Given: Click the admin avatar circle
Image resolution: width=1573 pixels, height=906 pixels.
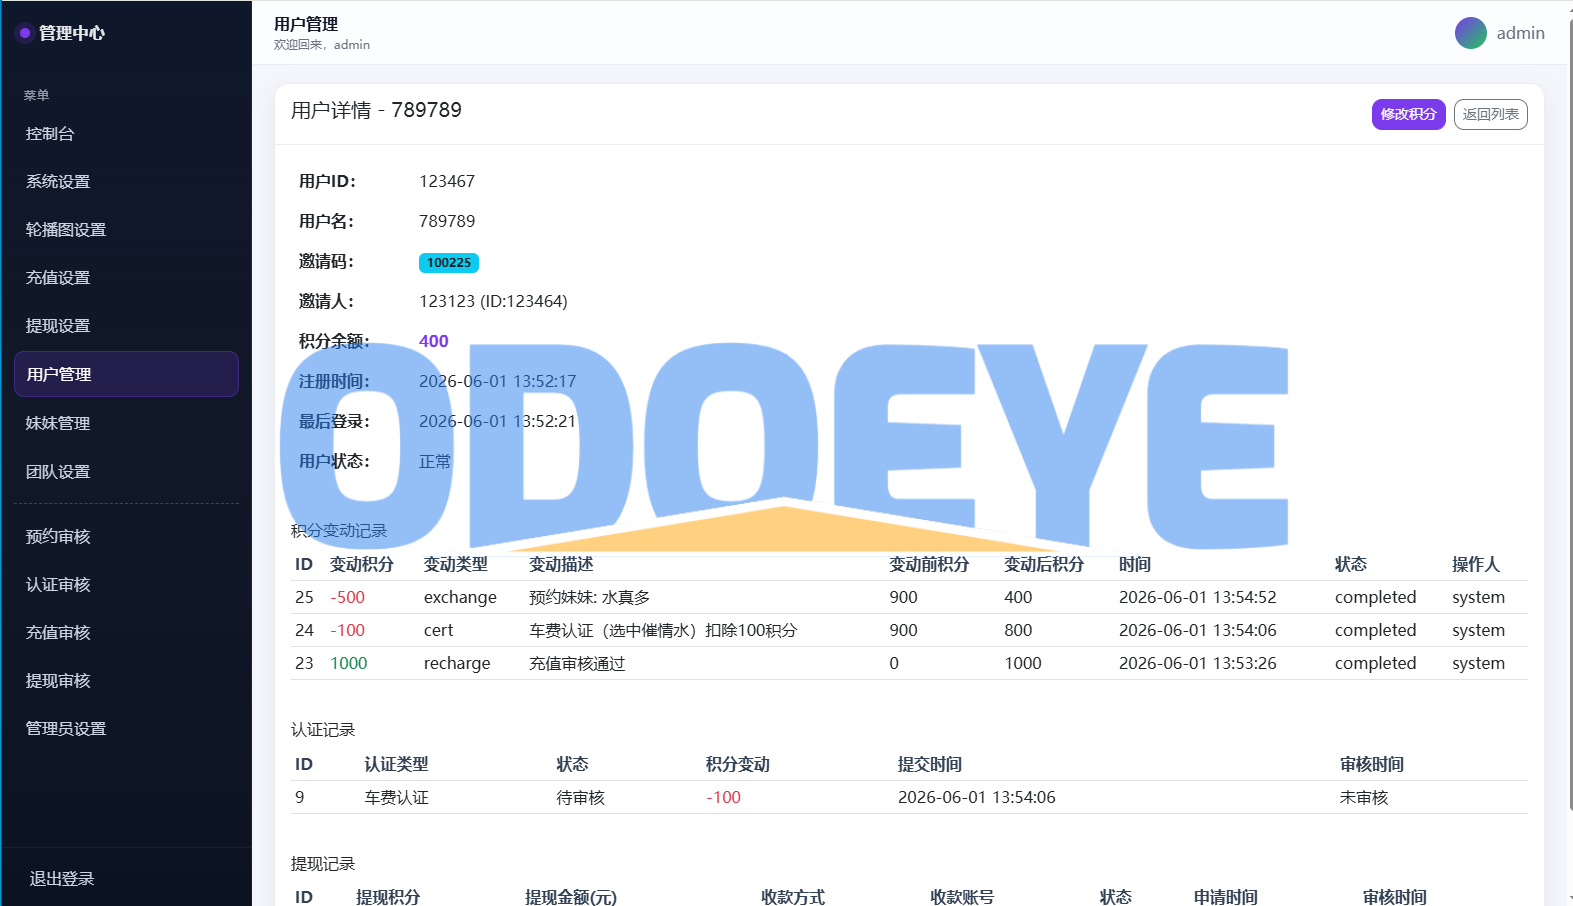Looking at the screenshot, I should (x=1470, y=33).
